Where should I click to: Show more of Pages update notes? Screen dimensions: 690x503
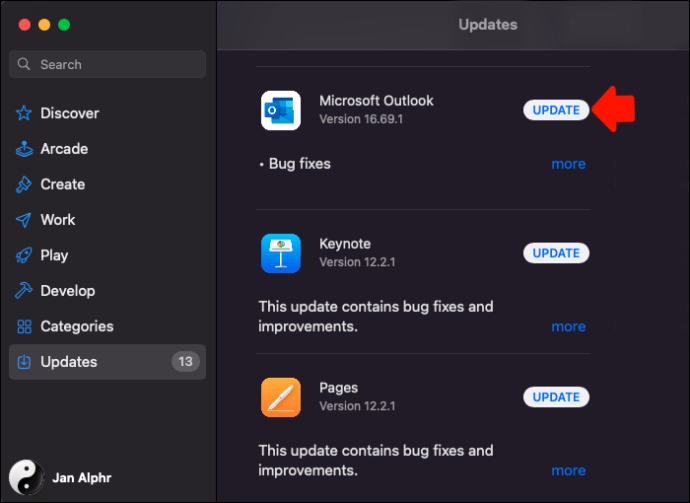pos(568,470)
